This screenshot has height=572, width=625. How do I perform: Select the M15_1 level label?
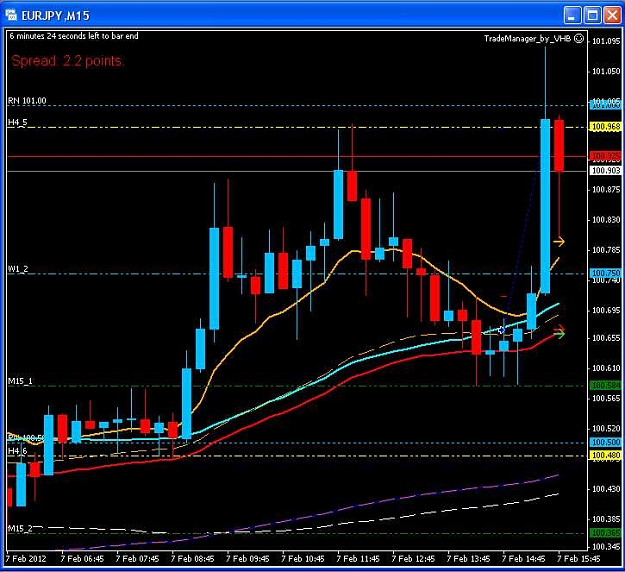coord(20,381)
